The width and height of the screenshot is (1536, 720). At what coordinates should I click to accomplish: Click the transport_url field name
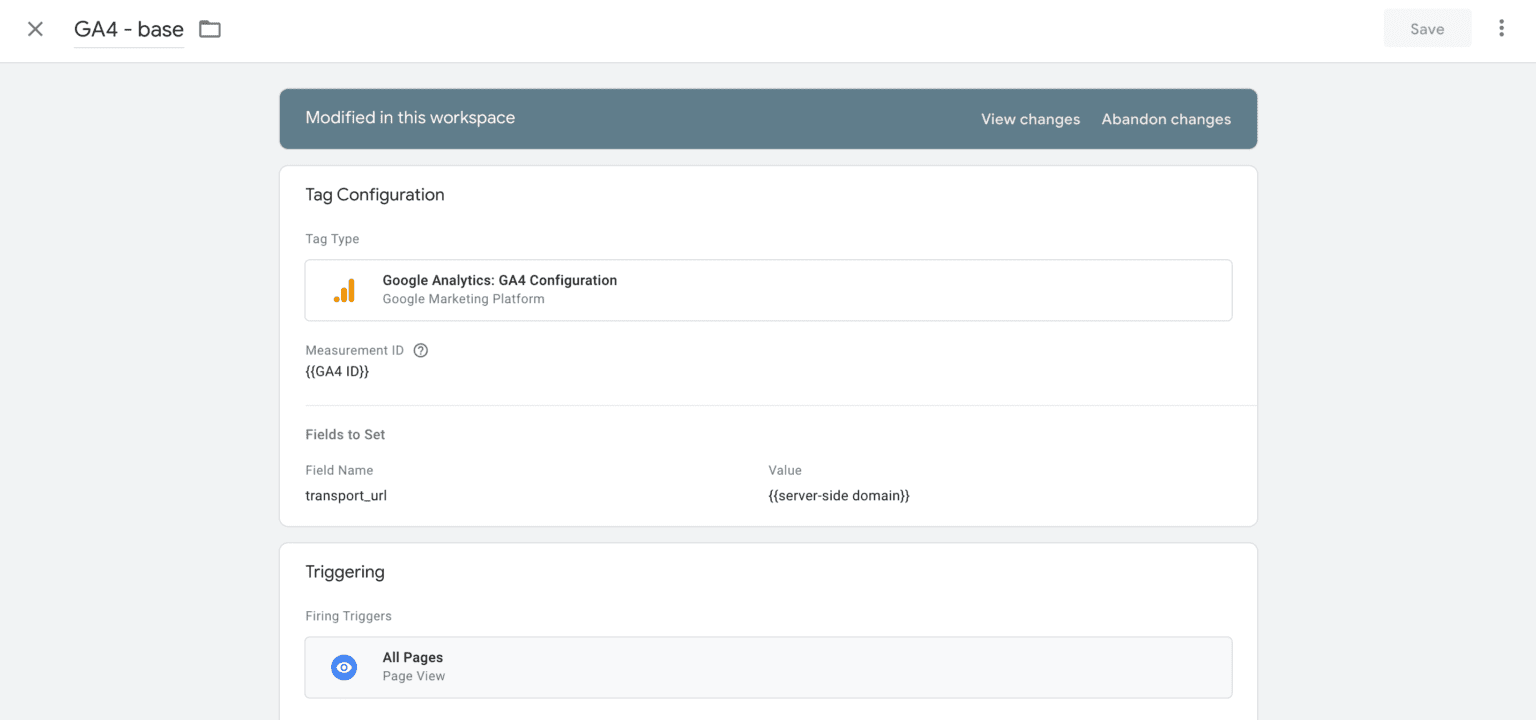click(346, 495)
